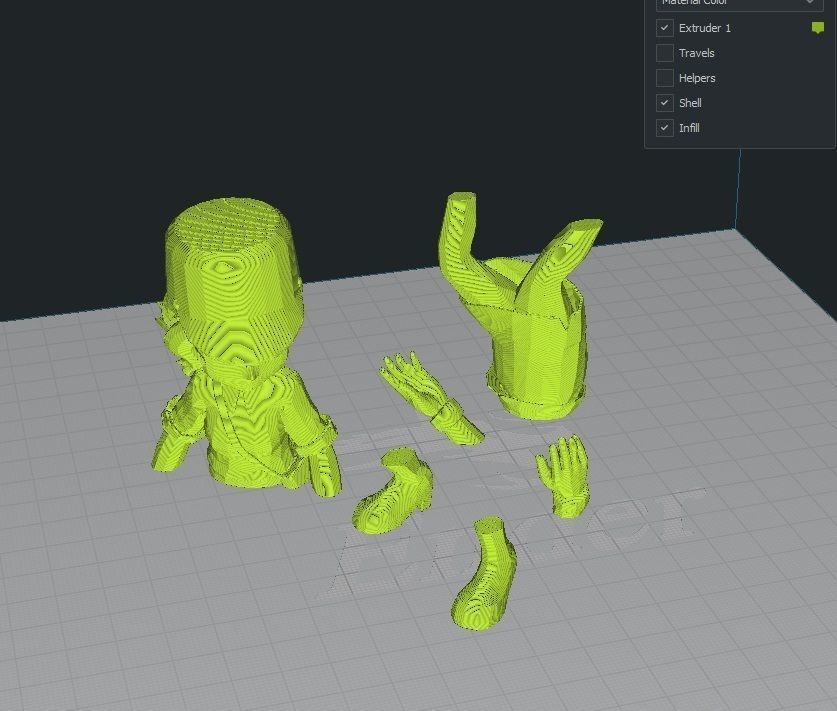
Task: Select the foot model nearest the body
Action: click(x=394, y=491)
